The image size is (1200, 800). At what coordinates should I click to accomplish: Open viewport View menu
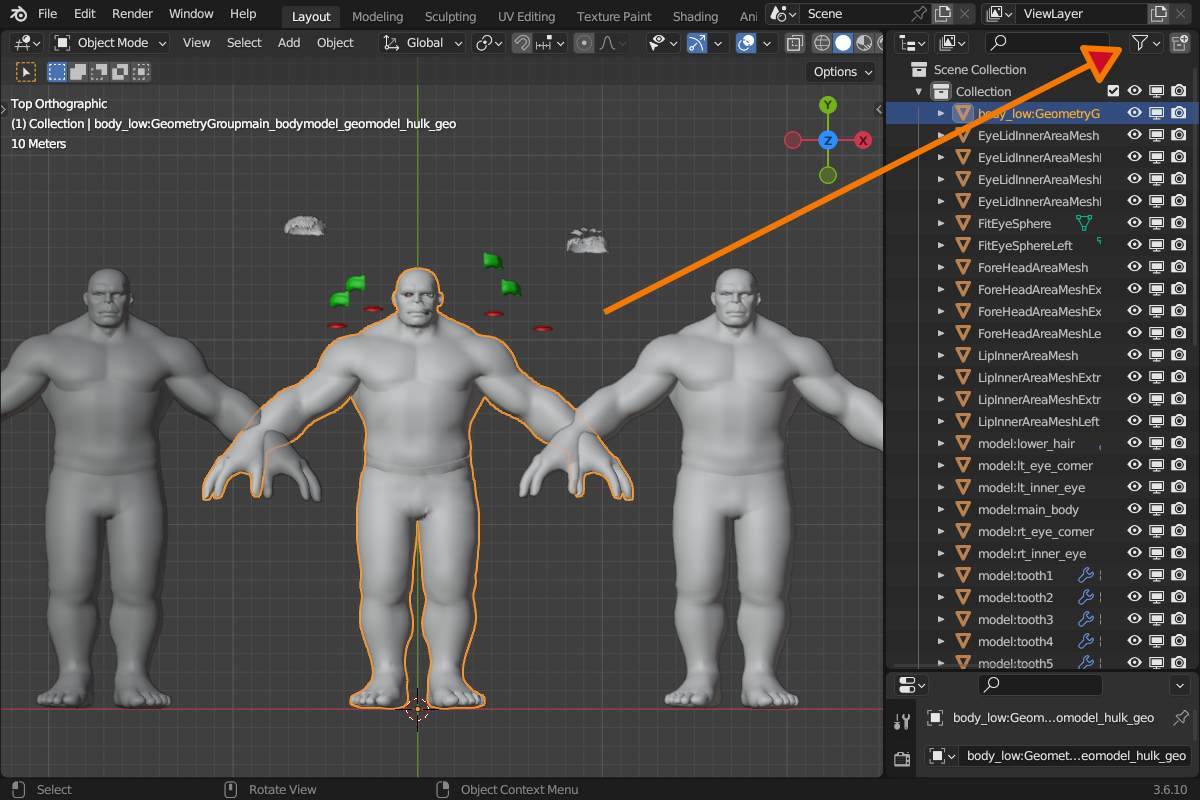coord(197,43)
